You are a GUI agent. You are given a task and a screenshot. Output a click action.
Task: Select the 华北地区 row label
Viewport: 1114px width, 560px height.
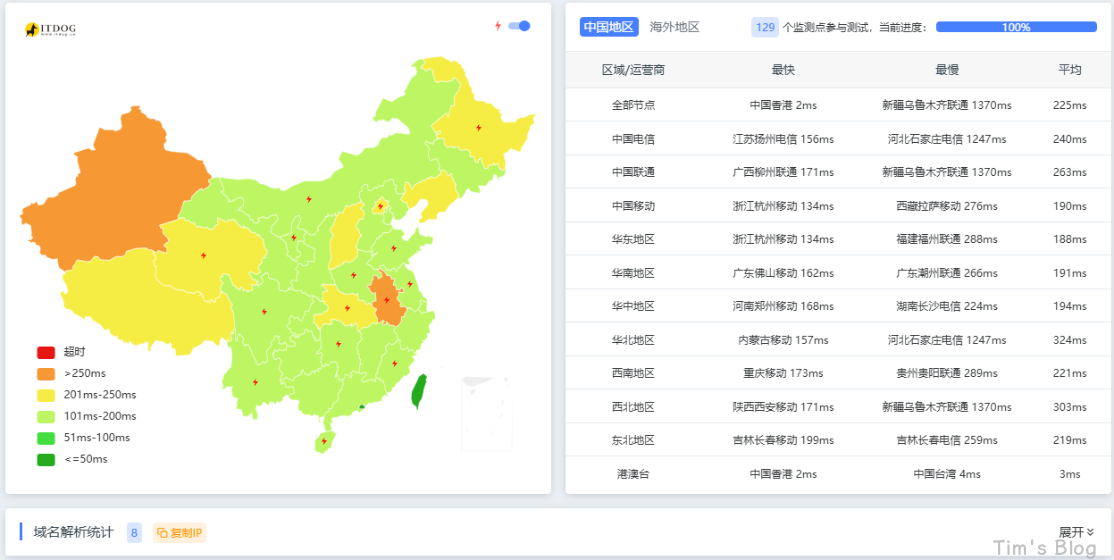pyautogui.click(x=634, y=340)
